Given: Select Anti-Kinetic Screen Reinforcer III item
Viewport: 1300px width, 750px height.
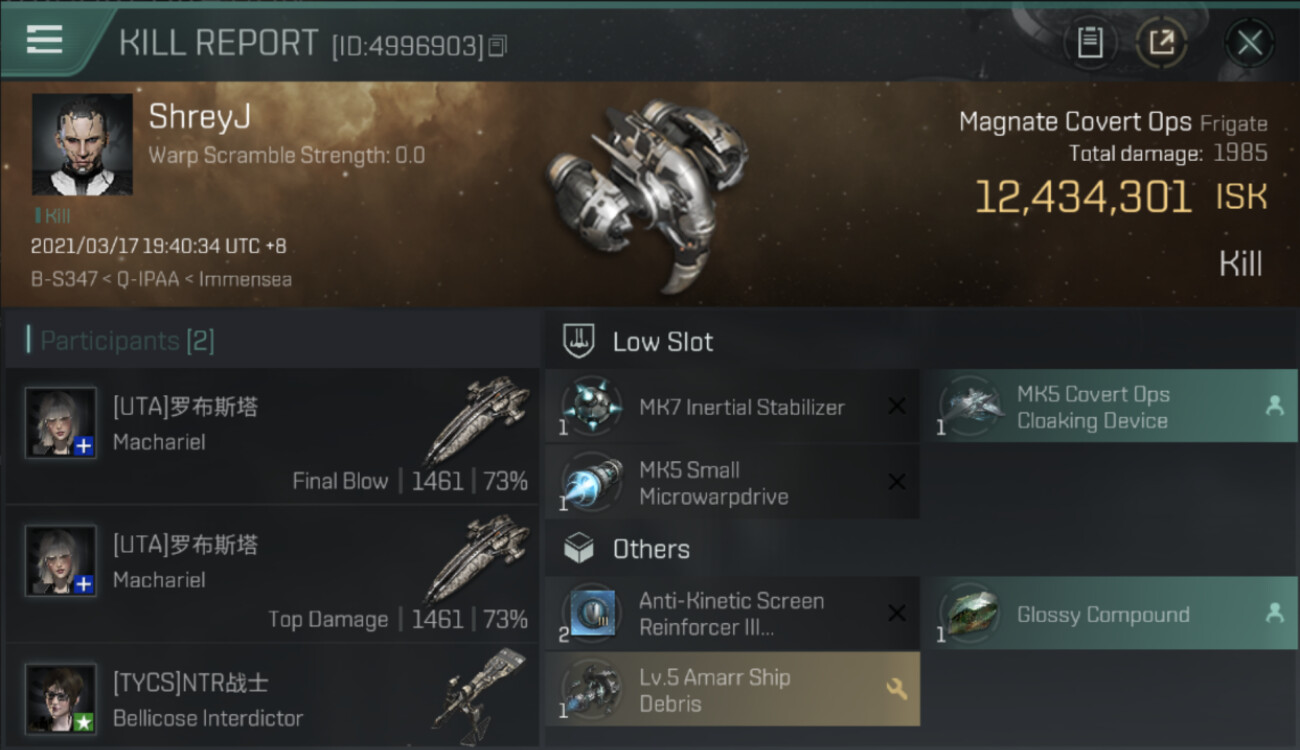Looking at the screenshot, I should [x=732, y=614].
